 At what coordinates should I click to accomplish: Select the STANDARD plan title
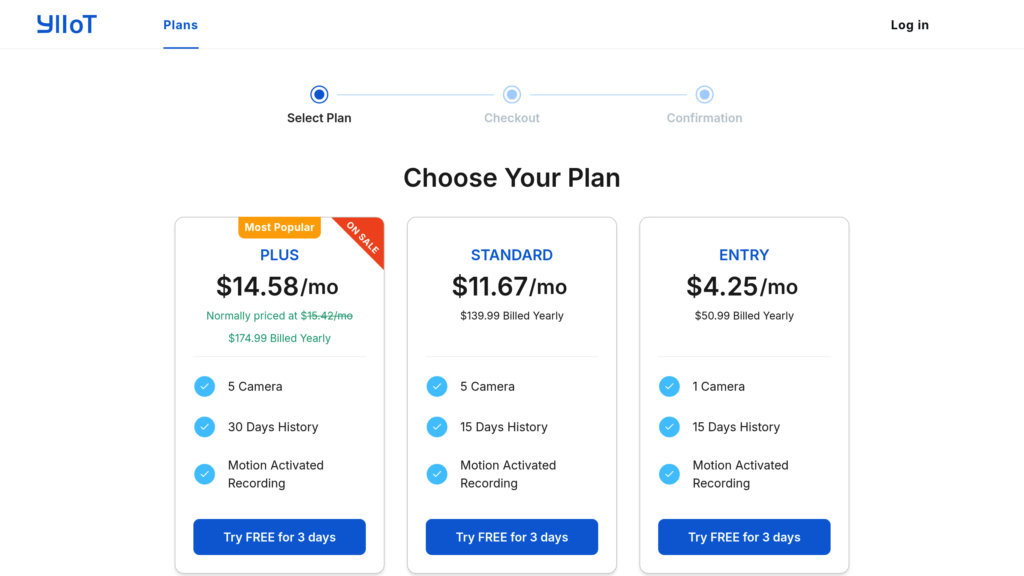tap(512, 255)
